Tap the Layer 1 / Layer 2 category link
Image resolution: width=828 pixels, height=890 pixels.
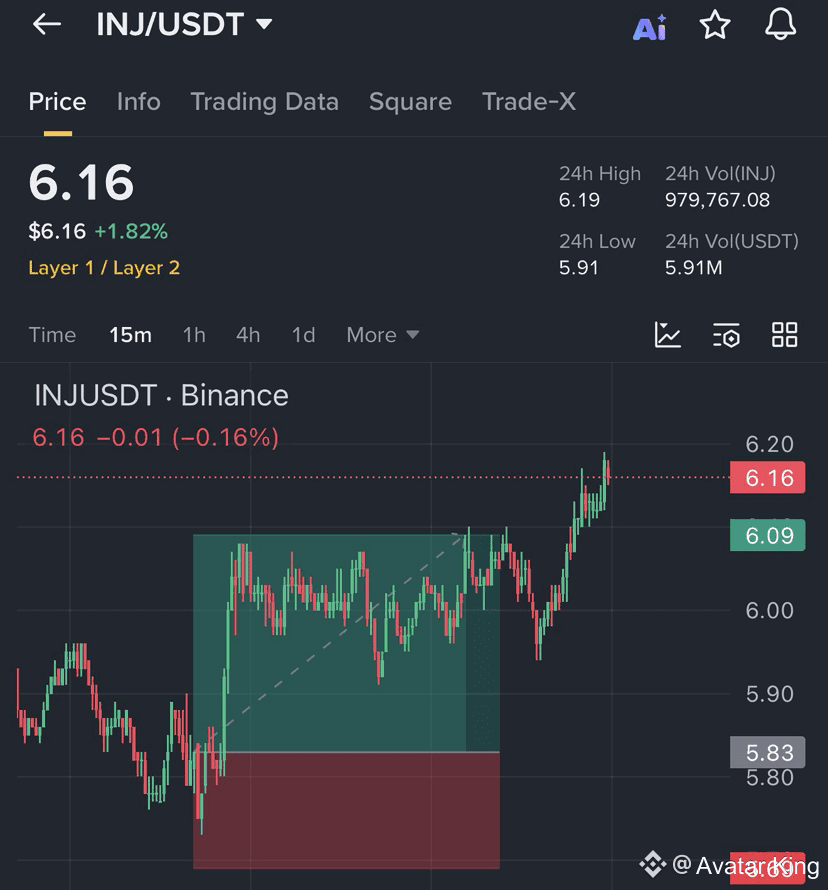[104, 268]
